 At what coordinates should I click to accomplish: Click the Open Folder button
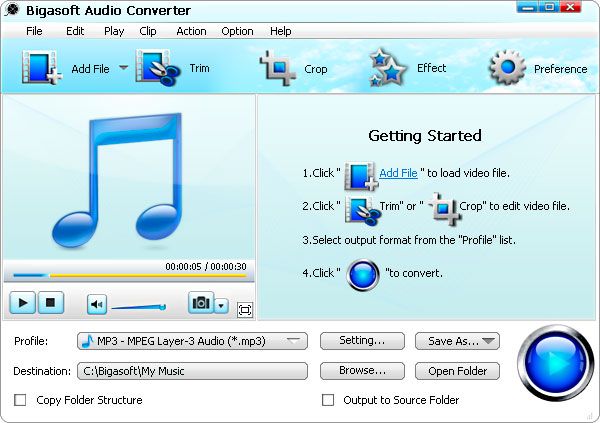pos(457,371)
